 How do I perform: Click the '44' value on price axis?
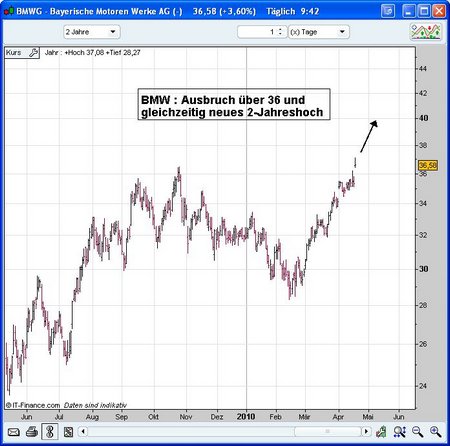[x=423, y=69]
